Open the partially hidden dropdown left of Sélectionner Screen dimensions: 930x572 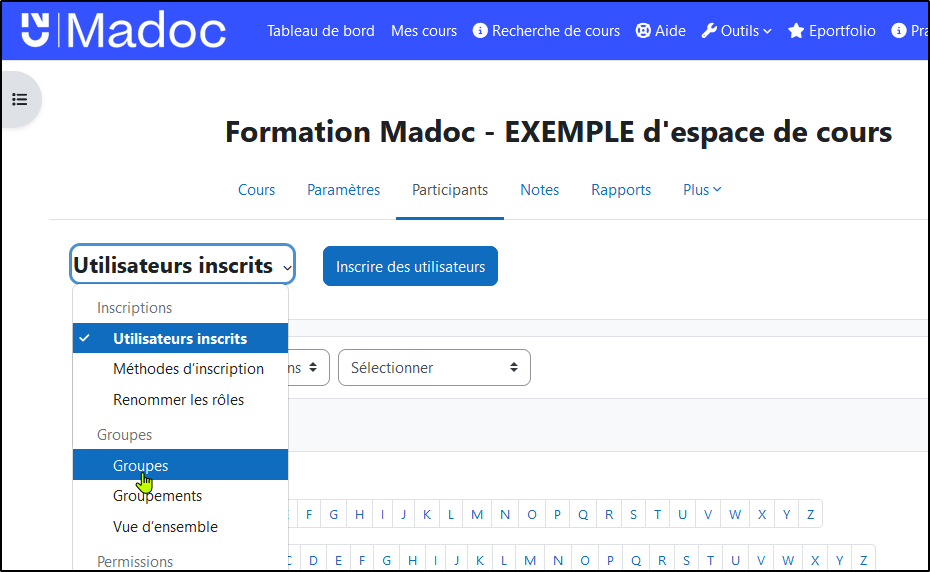pos(308,368)
